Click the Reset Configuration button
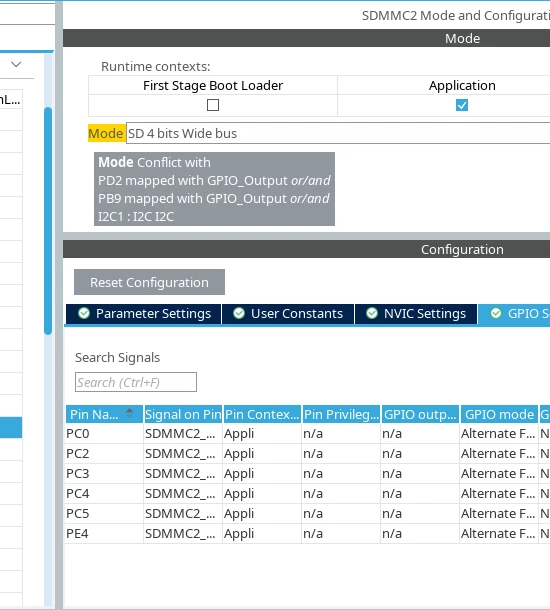Image resolution: width=550 pixels, height=610 pixels. [149, 282]
